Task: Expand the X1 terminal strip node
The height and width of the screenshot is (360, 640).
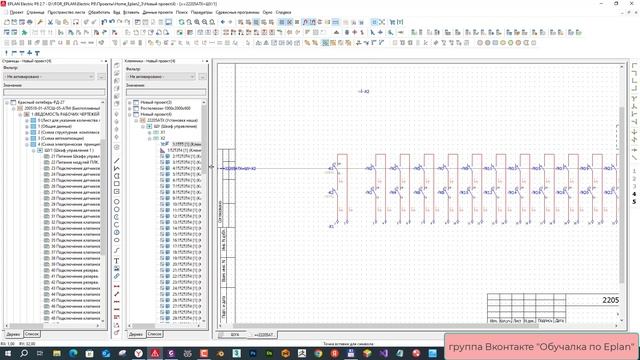Action: click(149, 133)
